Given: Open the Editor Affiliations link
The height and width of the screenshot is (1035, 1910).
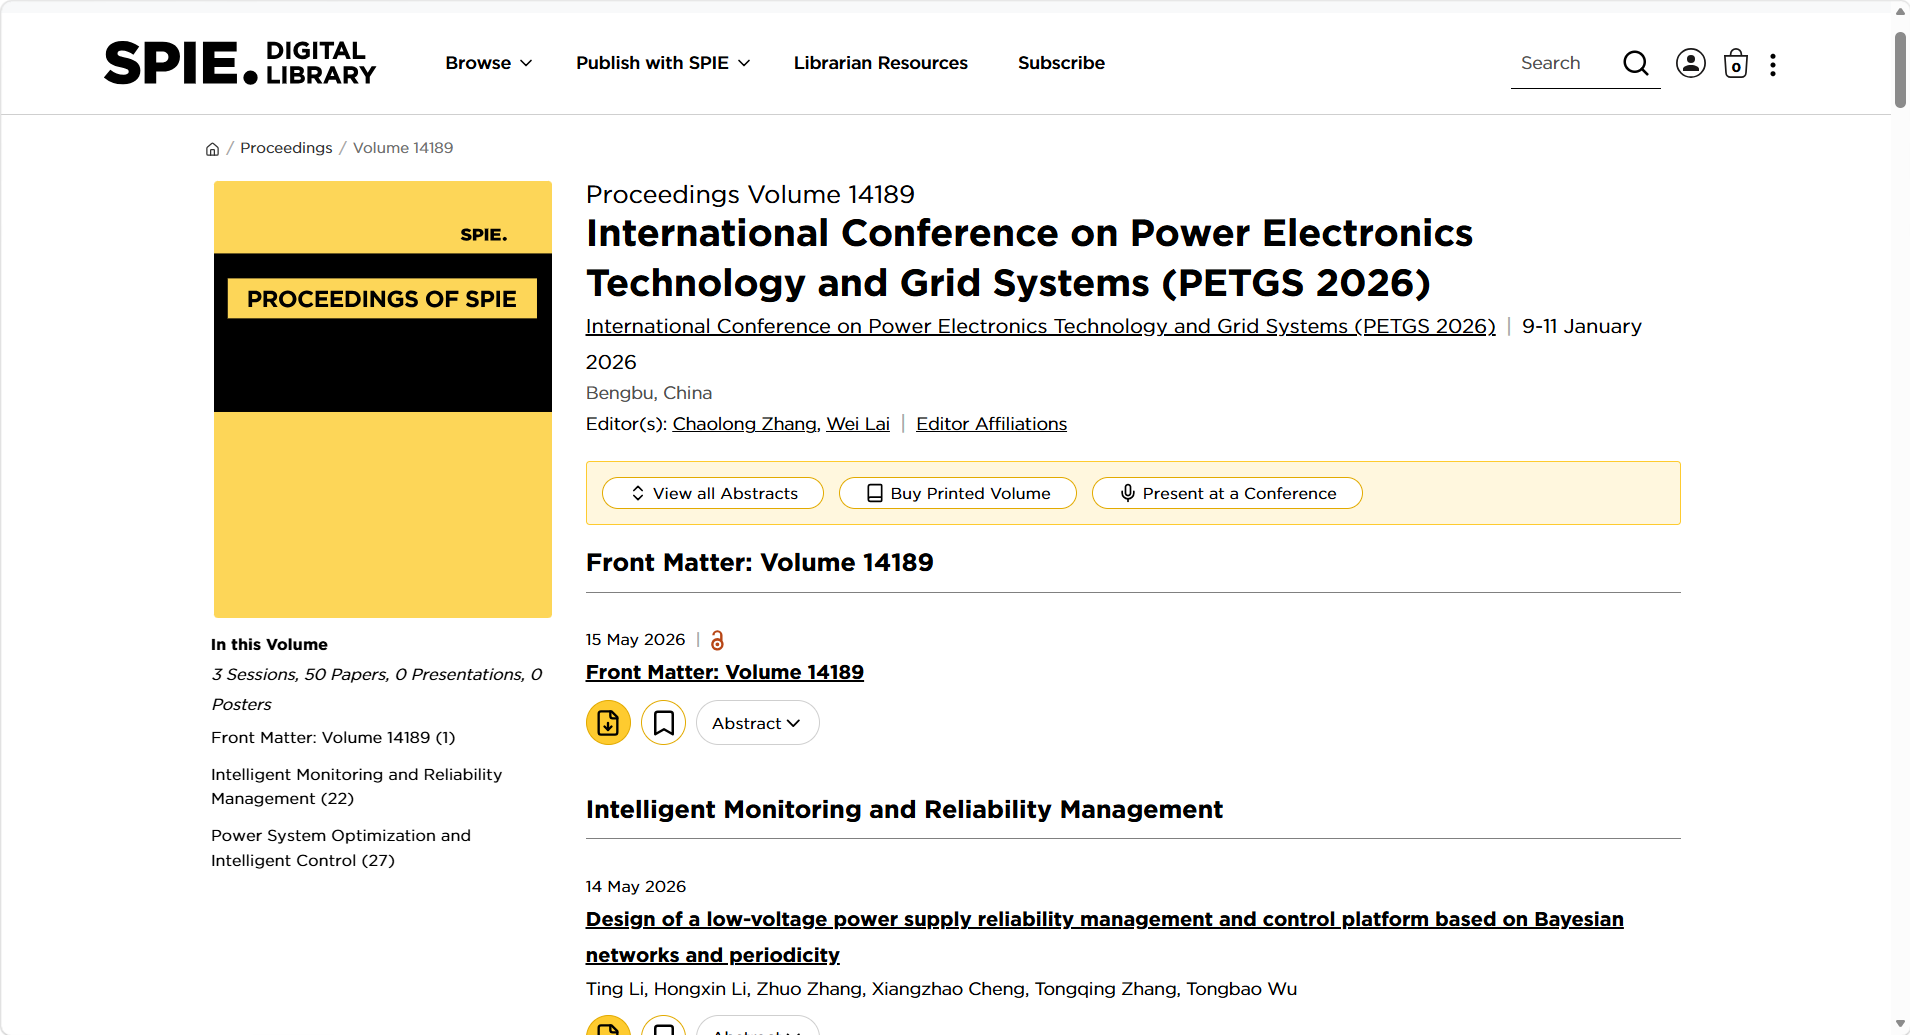Looking at the screenshot, I should point(991,424).
